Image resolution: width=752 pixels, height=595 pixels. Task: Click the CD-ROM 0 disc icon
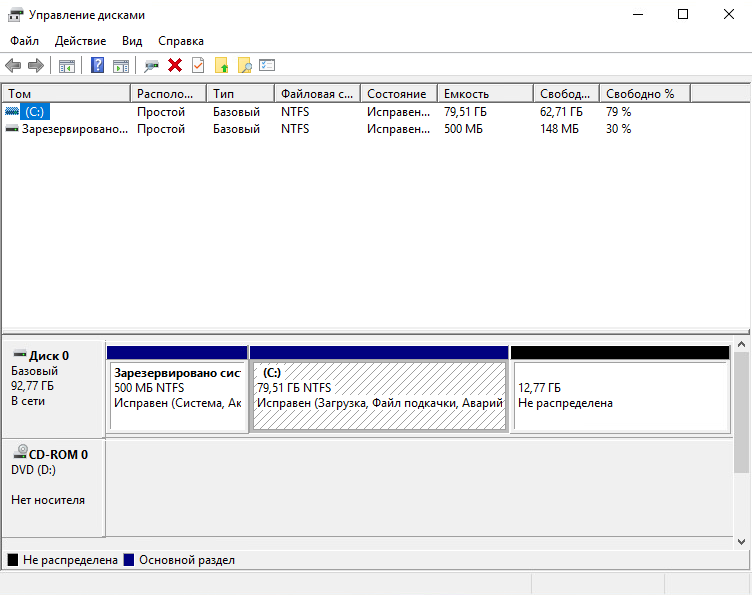pyautogui.click(x=20, y=452)
